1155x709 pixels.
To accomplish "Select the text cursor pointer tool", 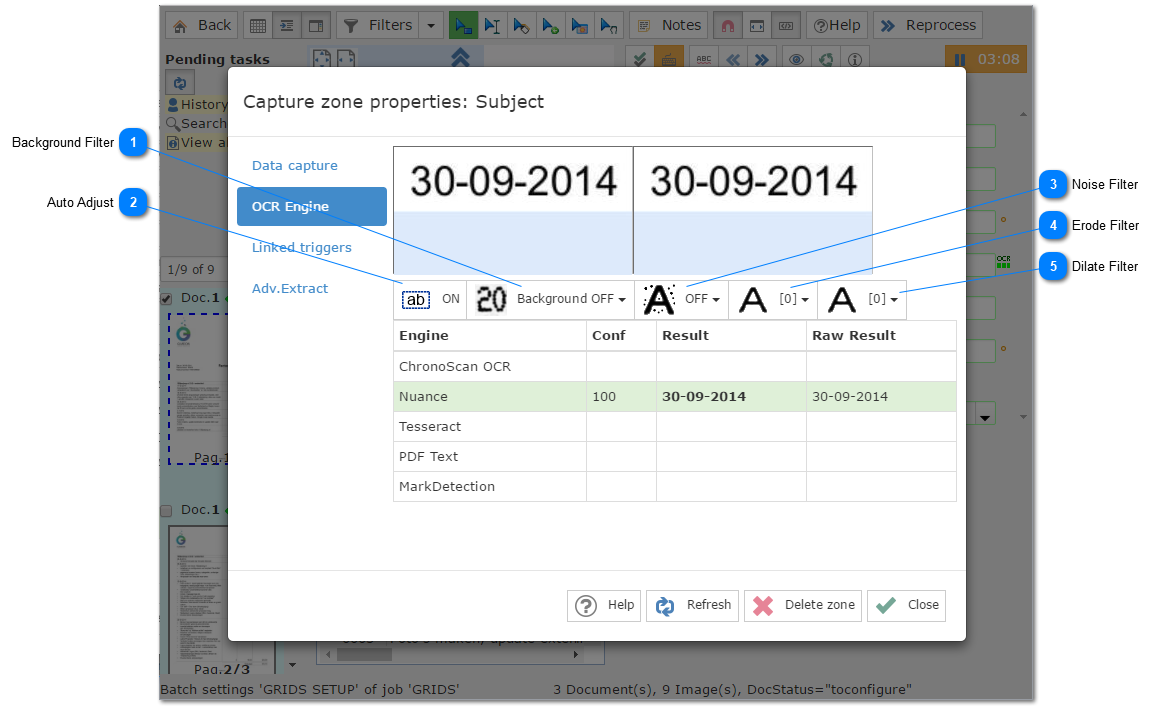I will pyautogui.click(x=492, y=26).
